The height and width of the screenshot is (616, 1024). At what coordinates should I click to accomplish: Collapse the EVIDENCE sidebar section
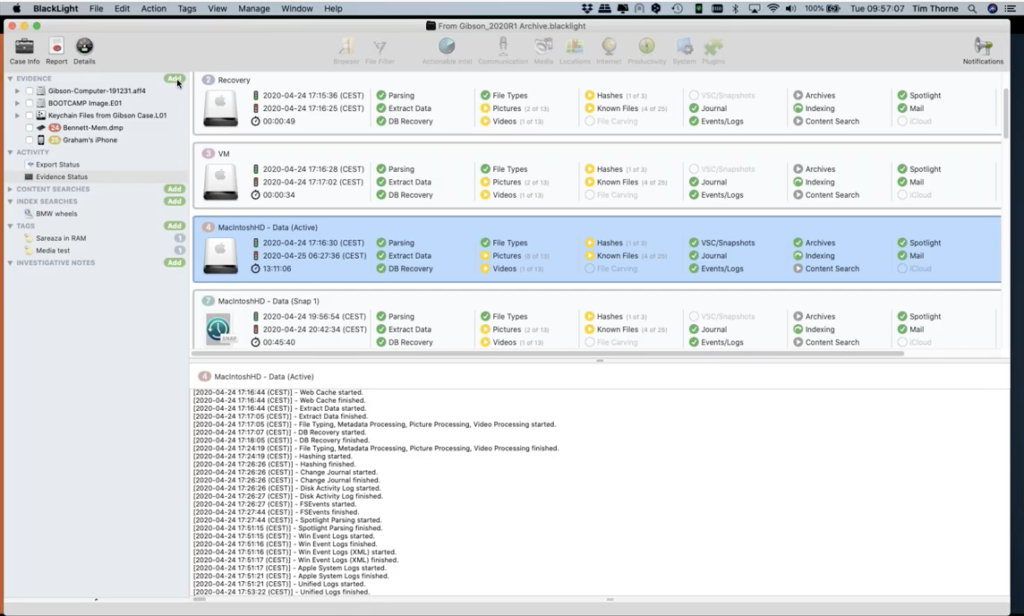(10, 78)
